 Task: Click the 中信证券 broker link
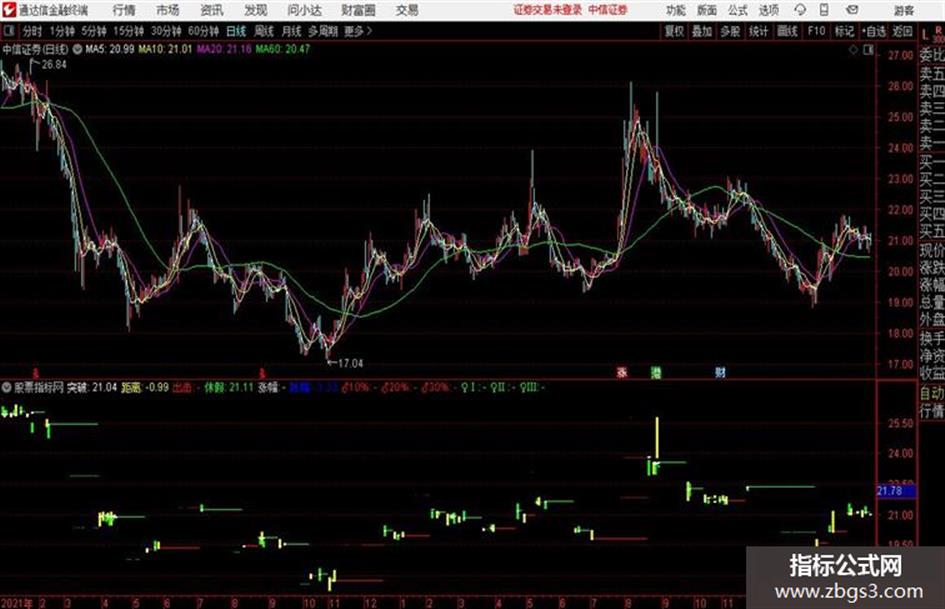click(x=608, y=10)
